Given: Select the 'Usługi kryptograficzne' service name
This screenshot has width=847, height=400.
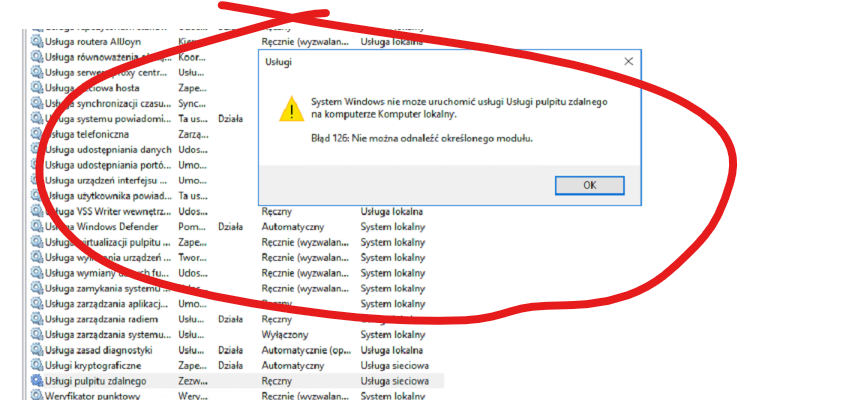Looking at the screenshot, I should [x=93, y=365].
